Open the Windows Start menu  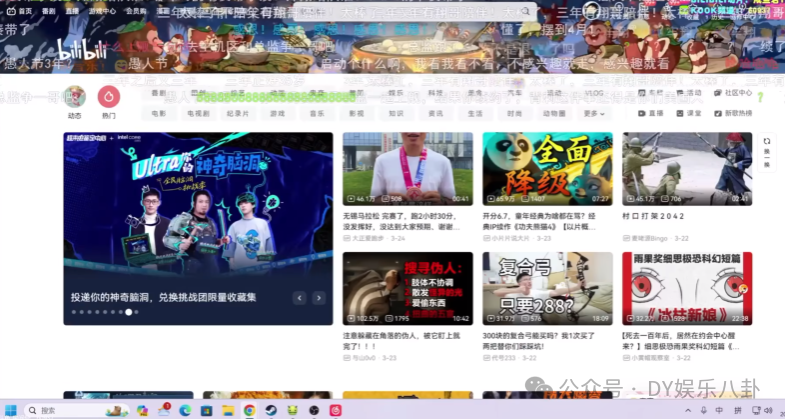point(11,410)
